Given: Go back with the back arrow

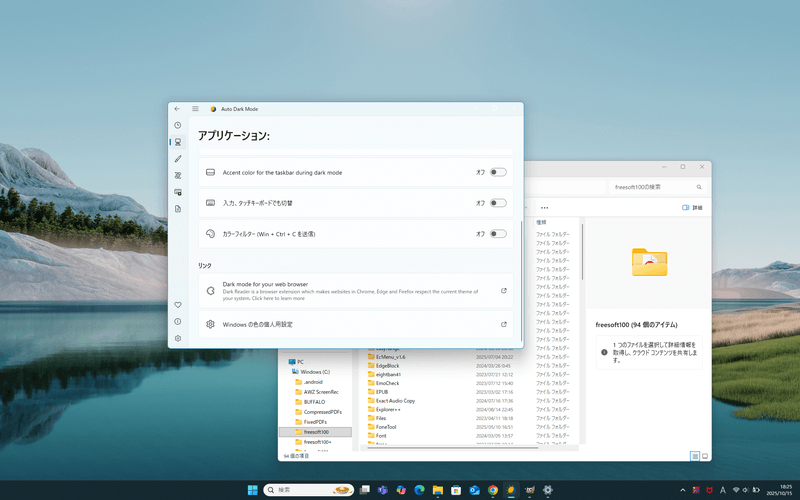Looking at the screenshot, I should pyautogui.click(x=177, y=108).
